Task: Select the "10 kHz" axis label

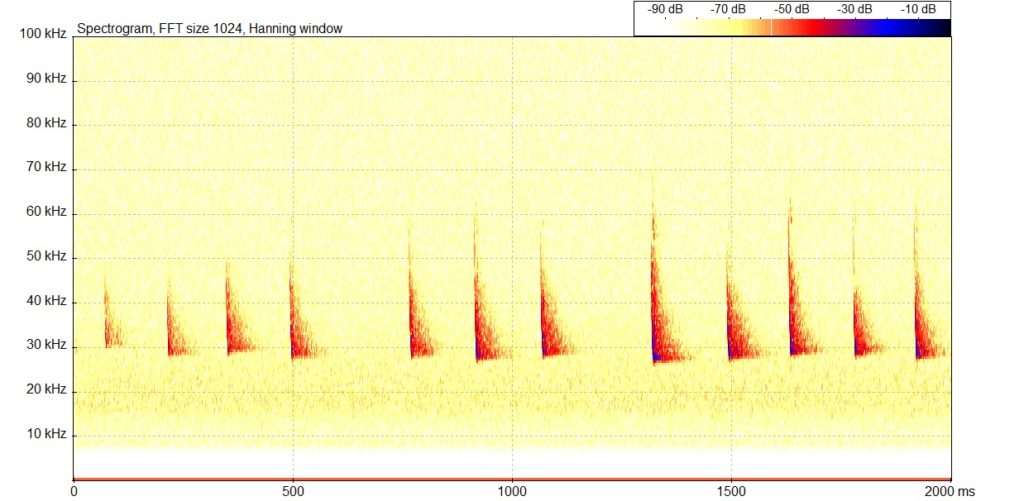Action: tap(46, 434)
